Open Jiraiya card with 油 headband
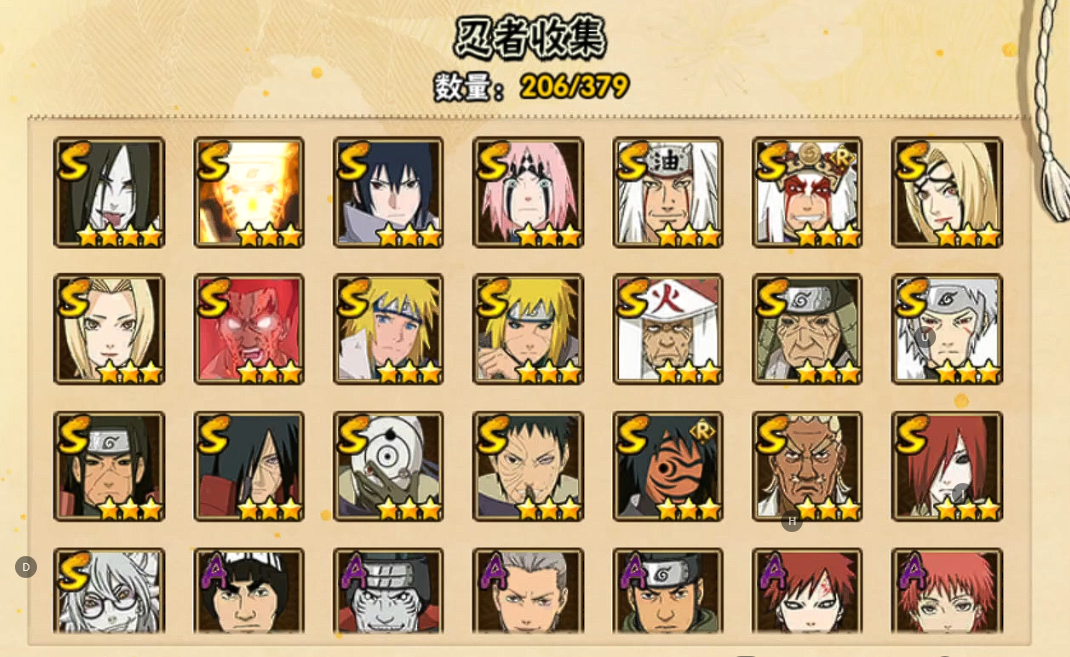The width and height of the screenshot is (1070, 657). point(667,192)
